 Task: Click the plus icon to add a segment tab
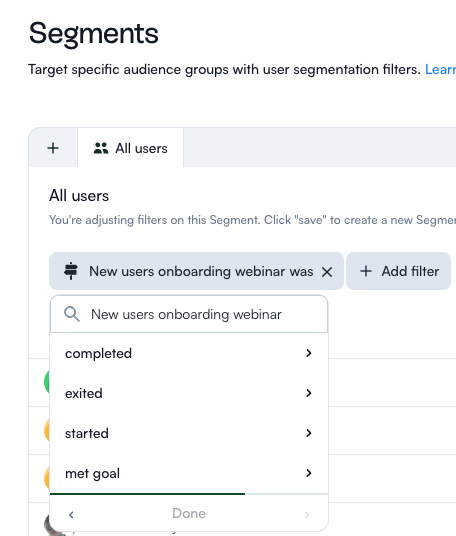point(53,148)
